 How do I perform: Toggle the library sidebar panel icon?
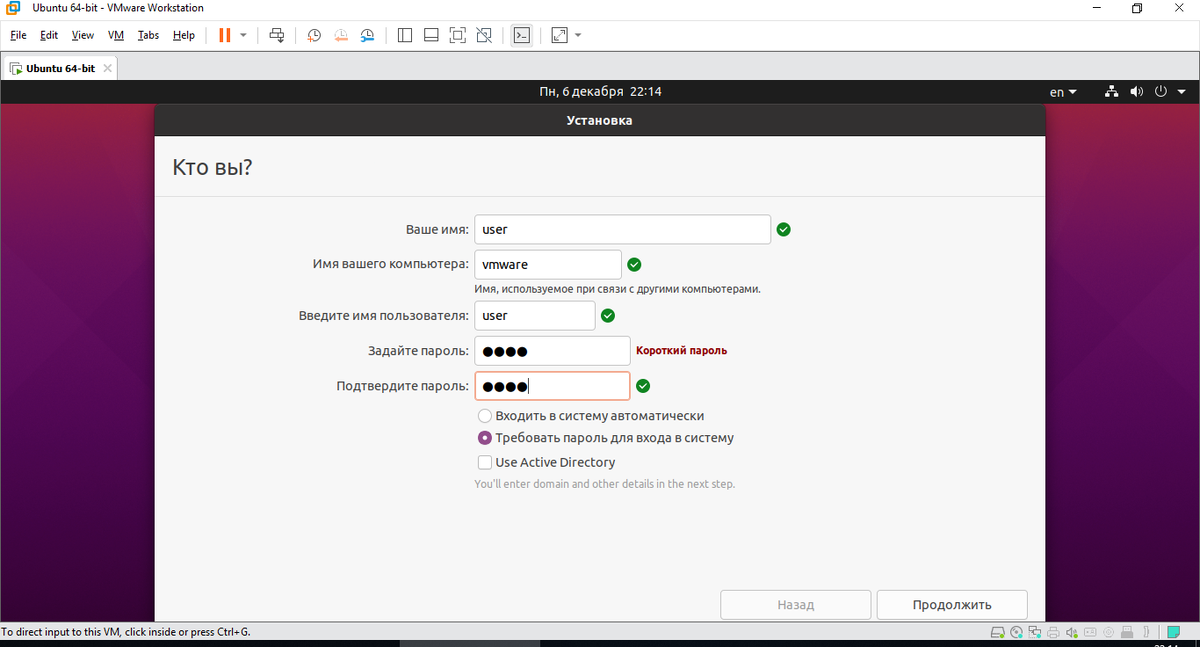[x=405, y=35]
